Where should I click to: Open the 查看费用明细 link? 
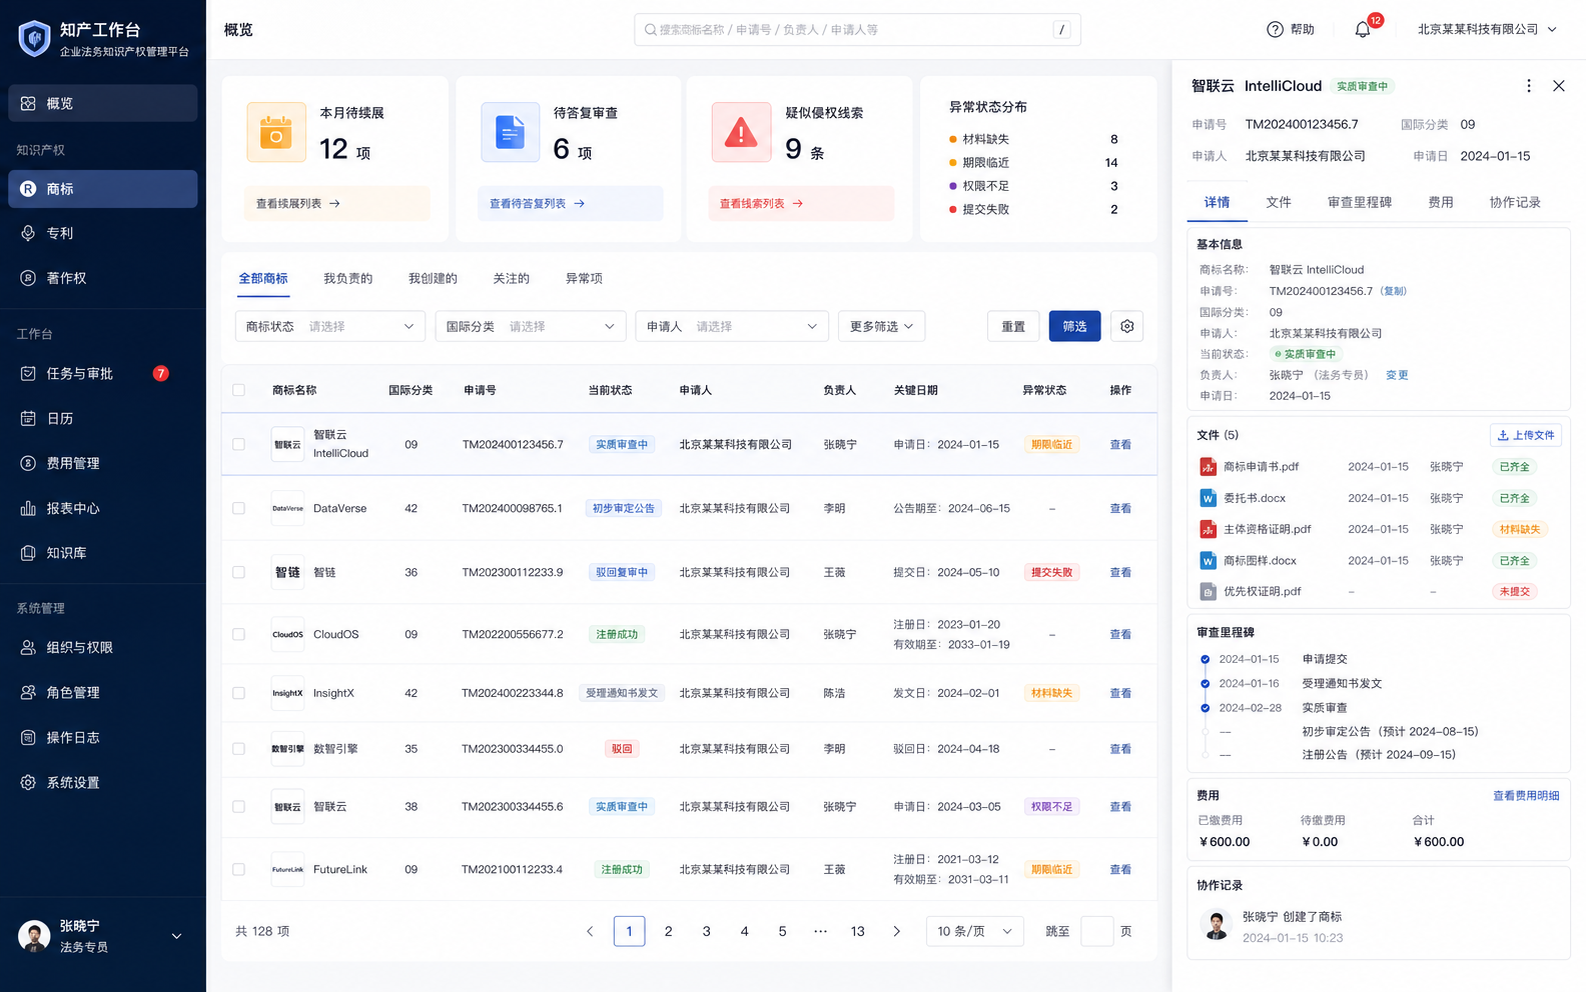point(1526,796)
